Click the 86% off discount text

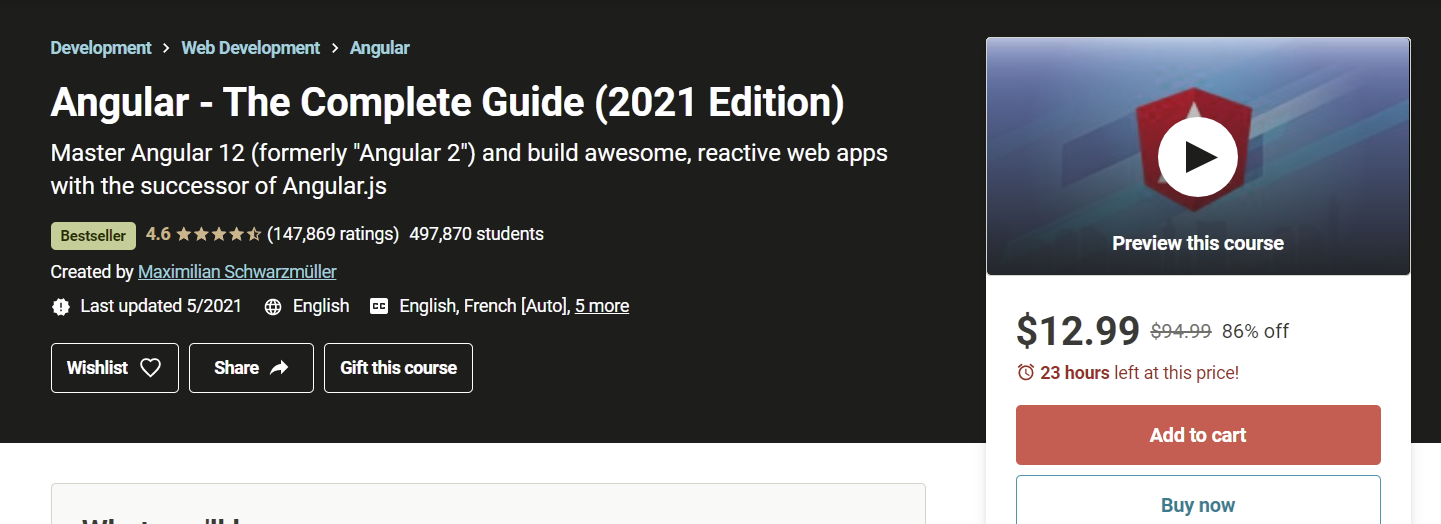[x=1255, y=332]
